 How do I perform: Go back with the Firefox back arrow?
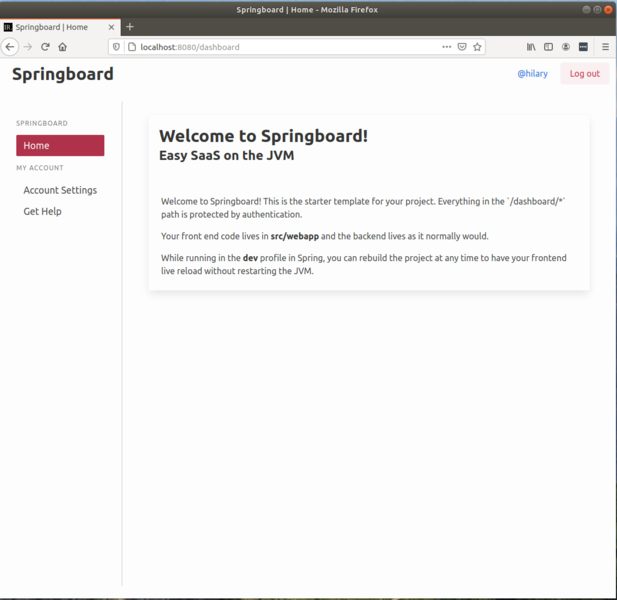click(x=10, y=47)
